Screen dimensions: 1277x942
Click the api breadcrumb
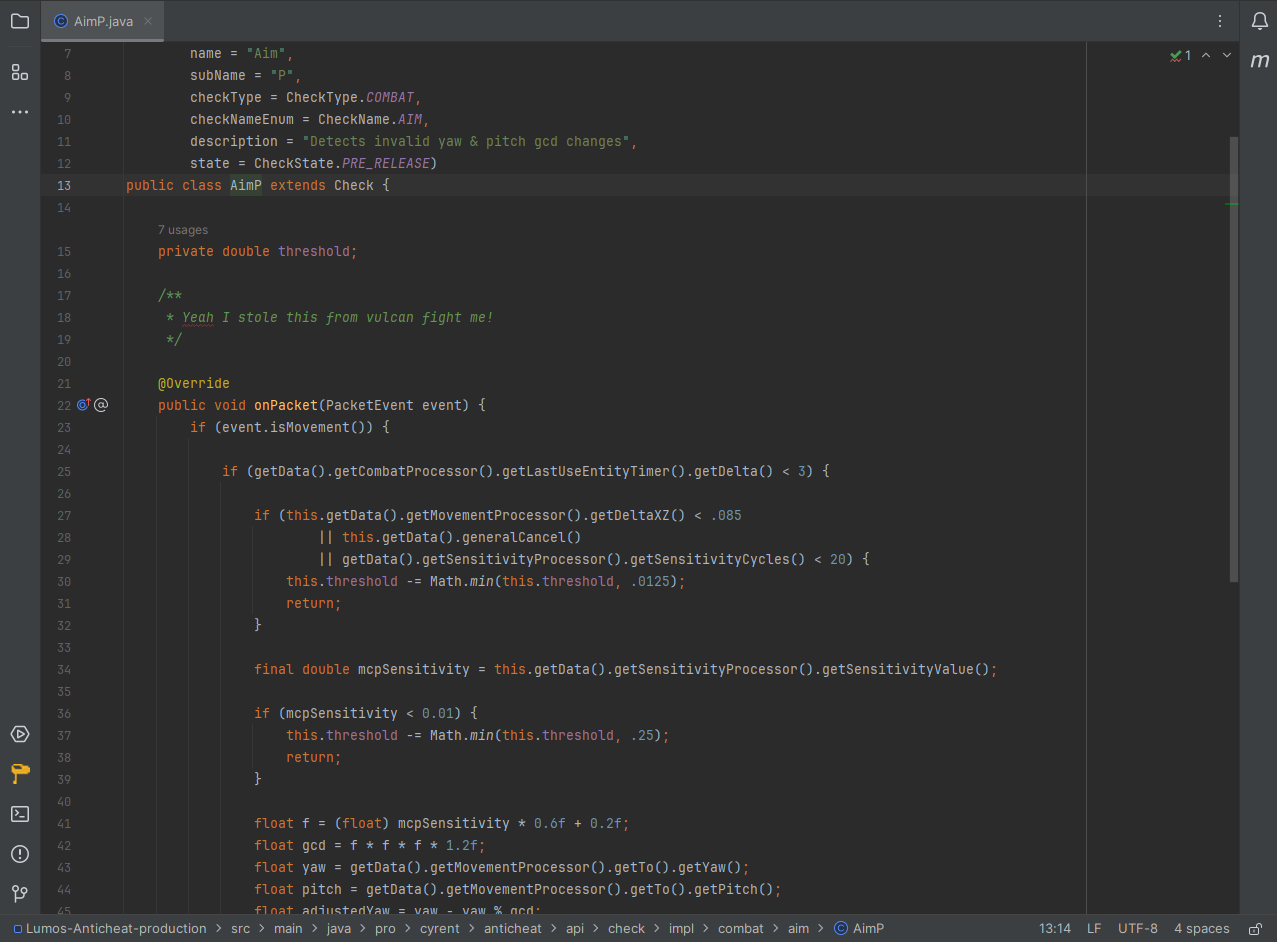click(x=575, y=929)
